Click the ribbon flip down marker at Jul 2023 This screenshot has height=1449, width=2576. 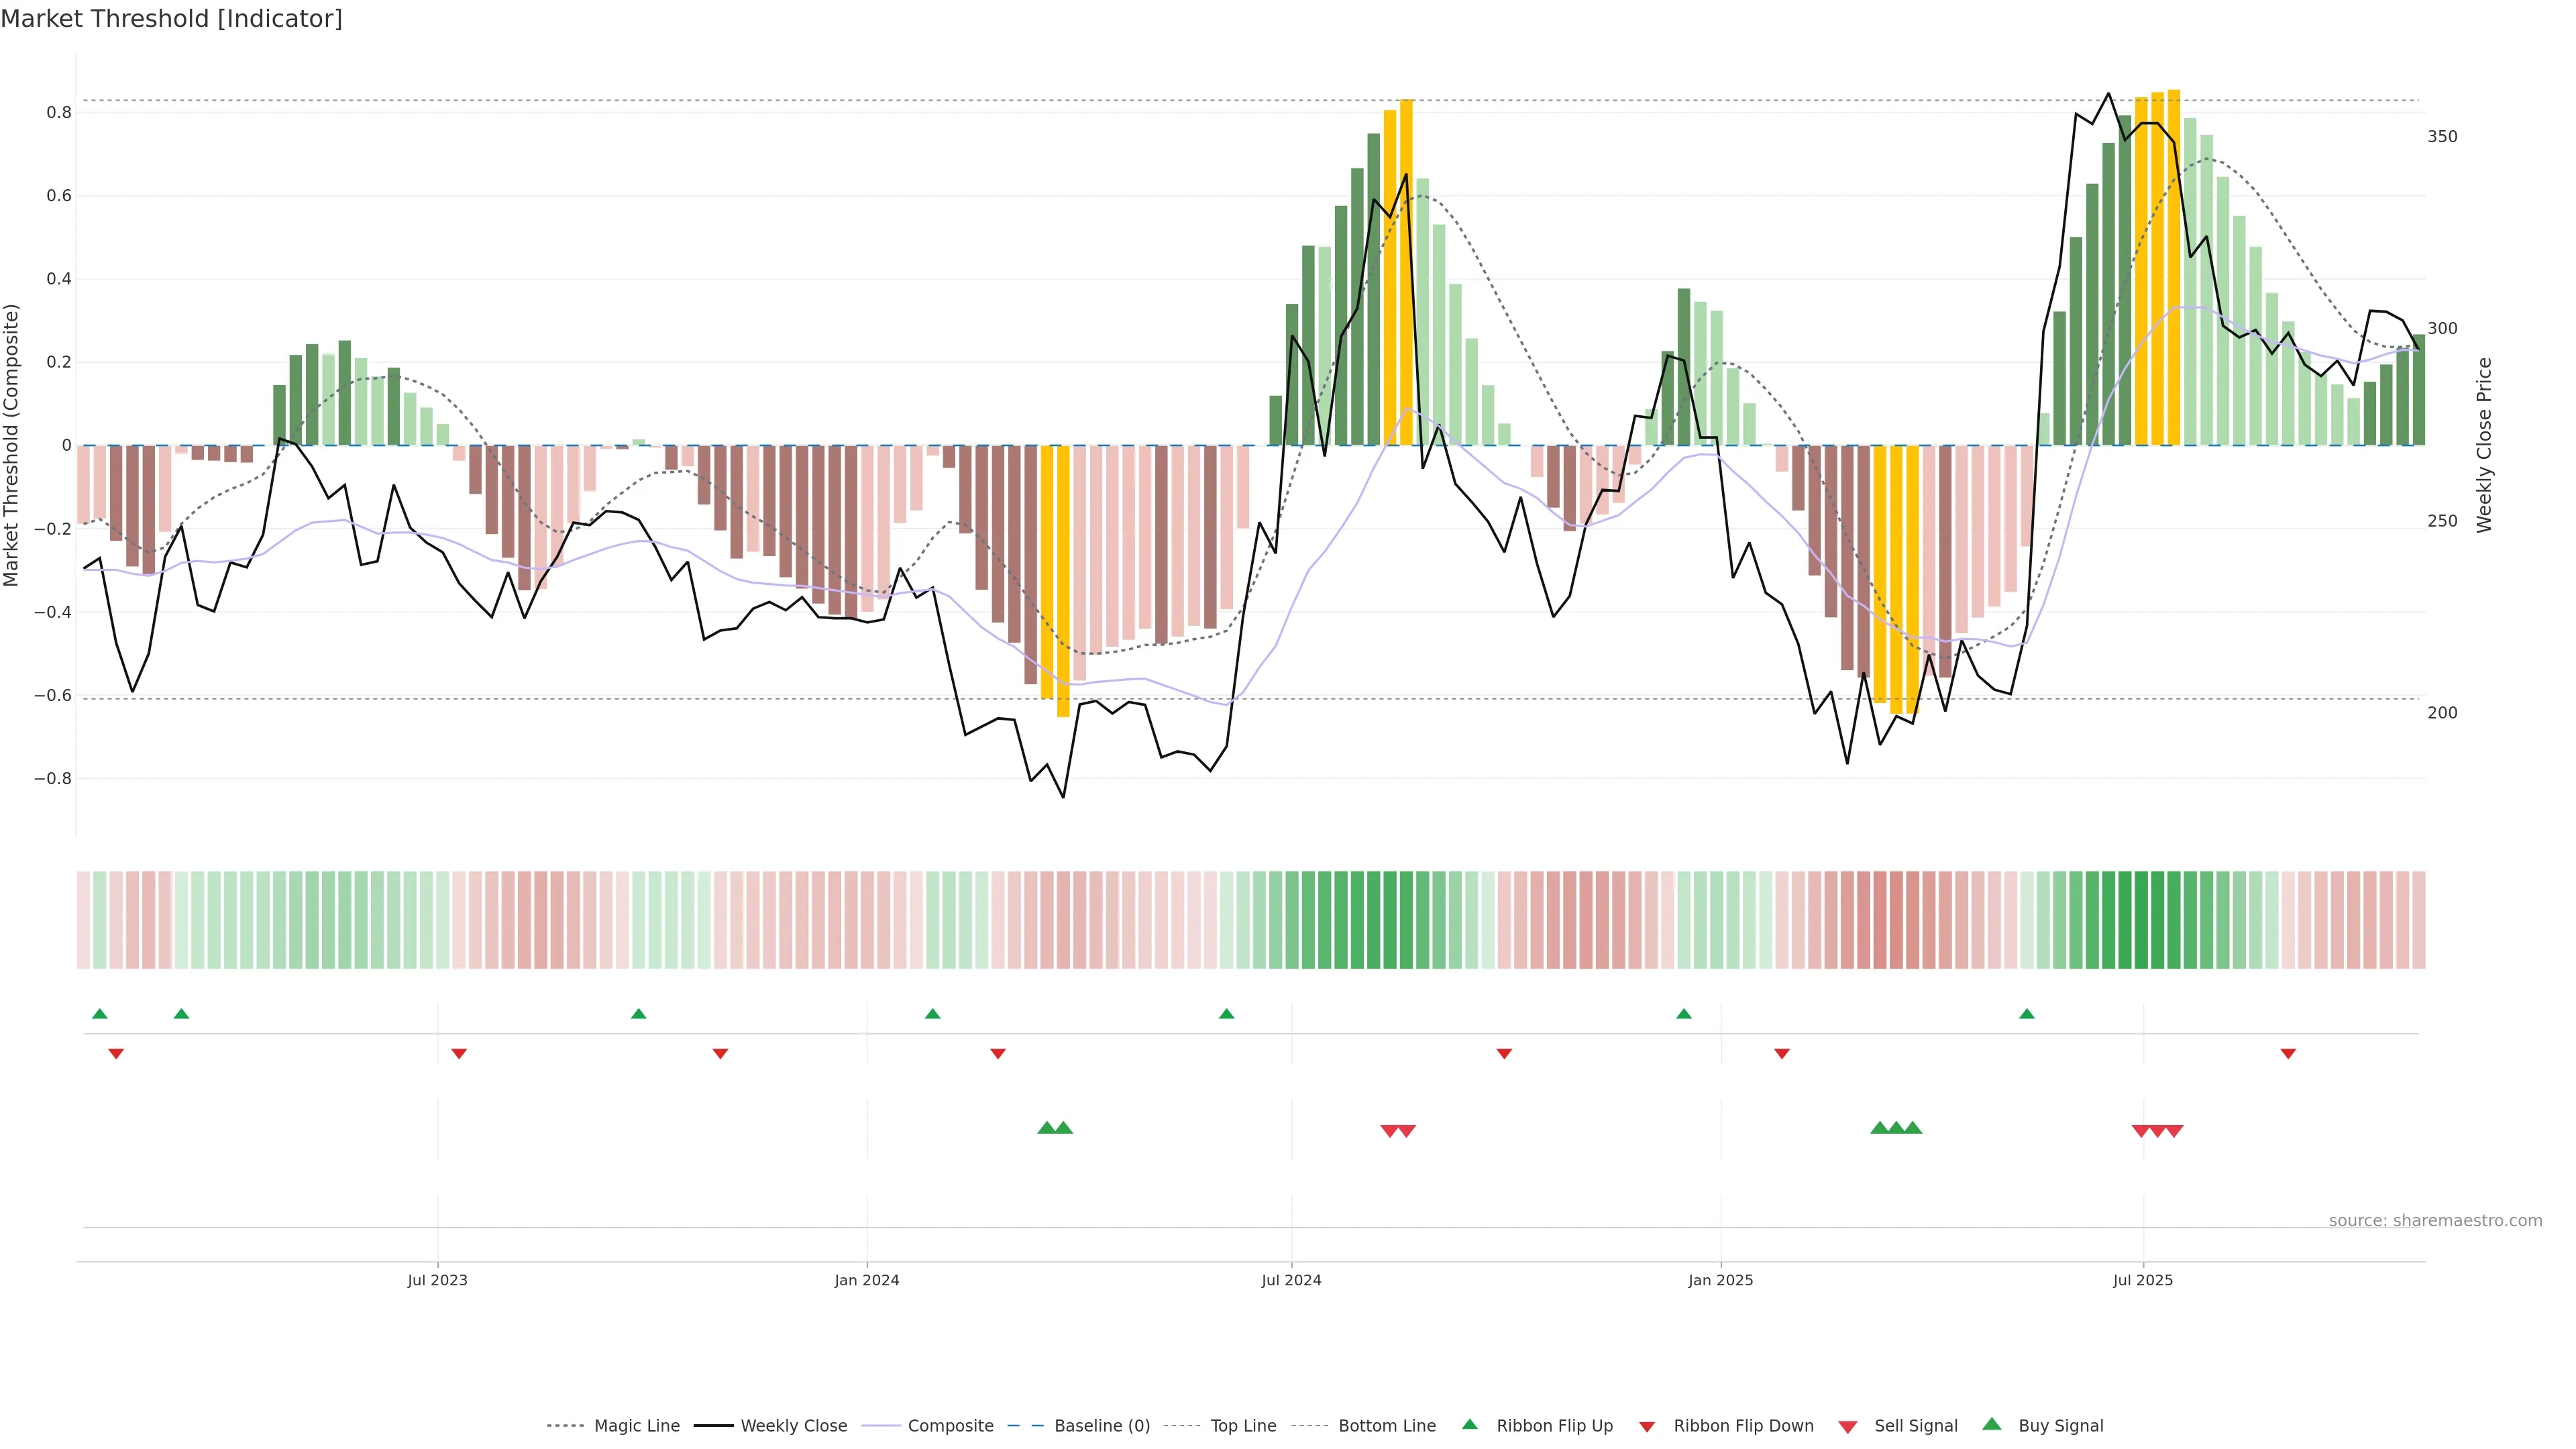click(459, 1053)
